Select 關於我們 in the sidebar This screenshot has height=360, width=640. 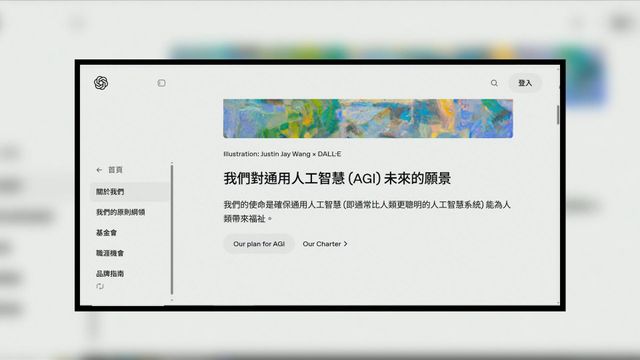(x=129, y=191)
